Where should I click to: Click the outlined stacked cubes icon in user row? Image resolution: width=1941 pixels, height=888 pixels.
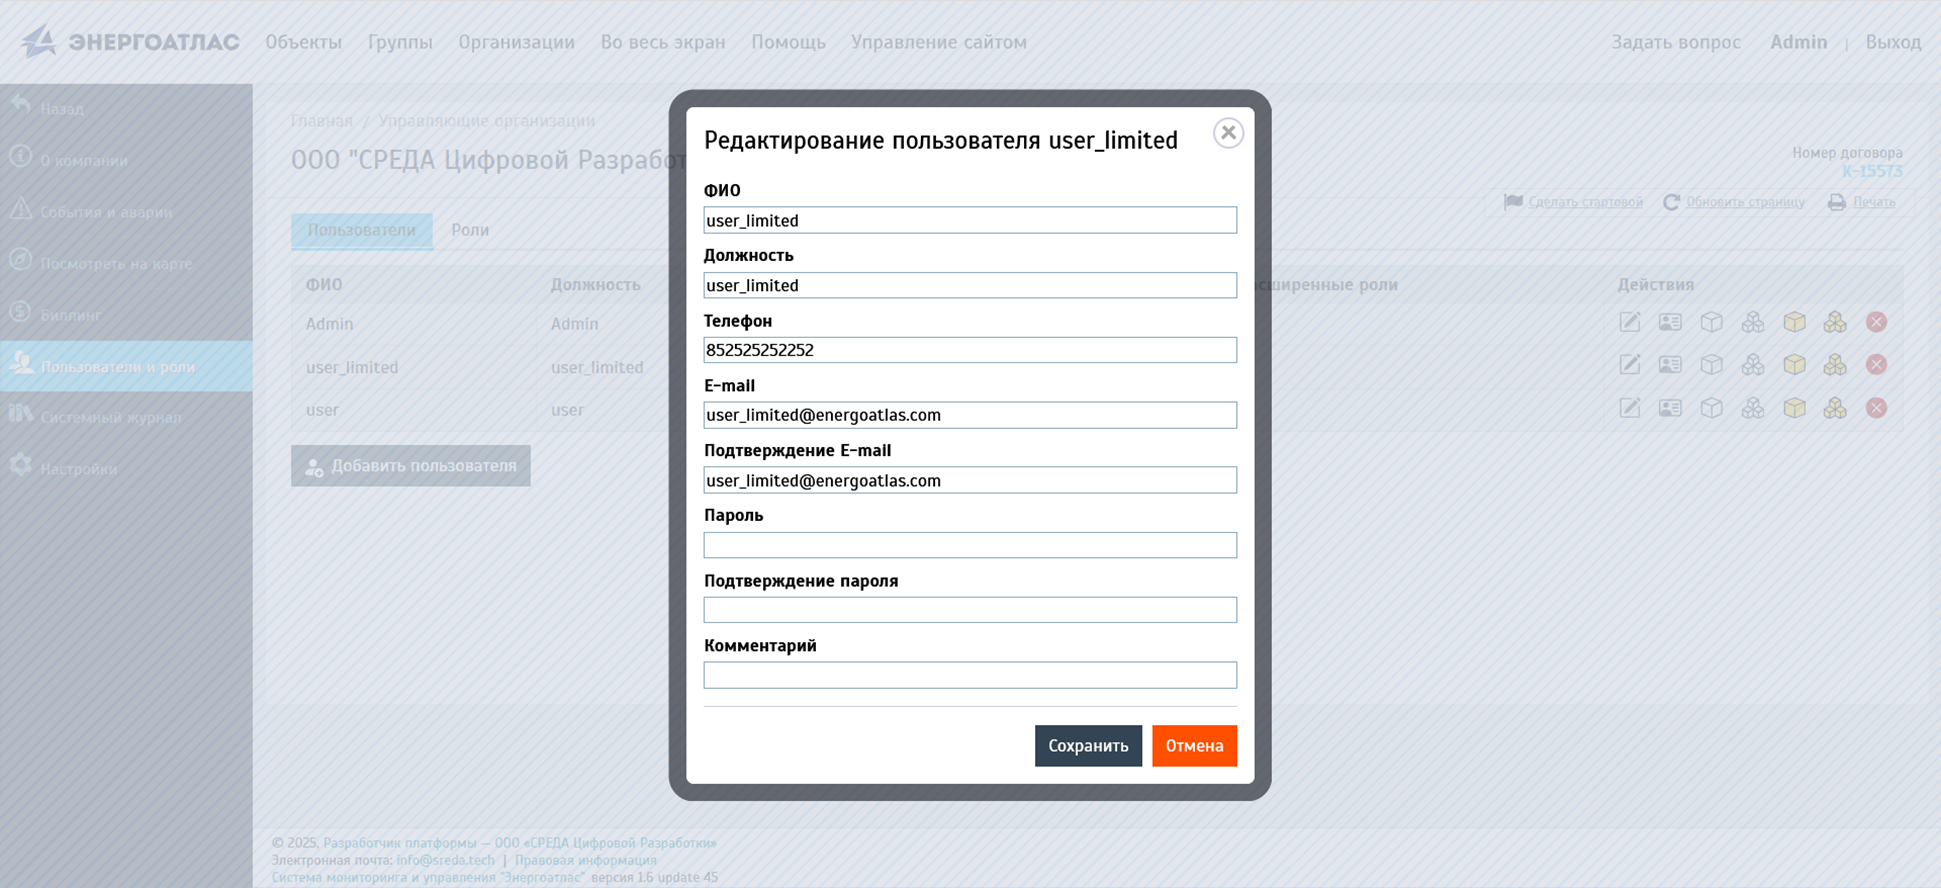(1752, 408)
